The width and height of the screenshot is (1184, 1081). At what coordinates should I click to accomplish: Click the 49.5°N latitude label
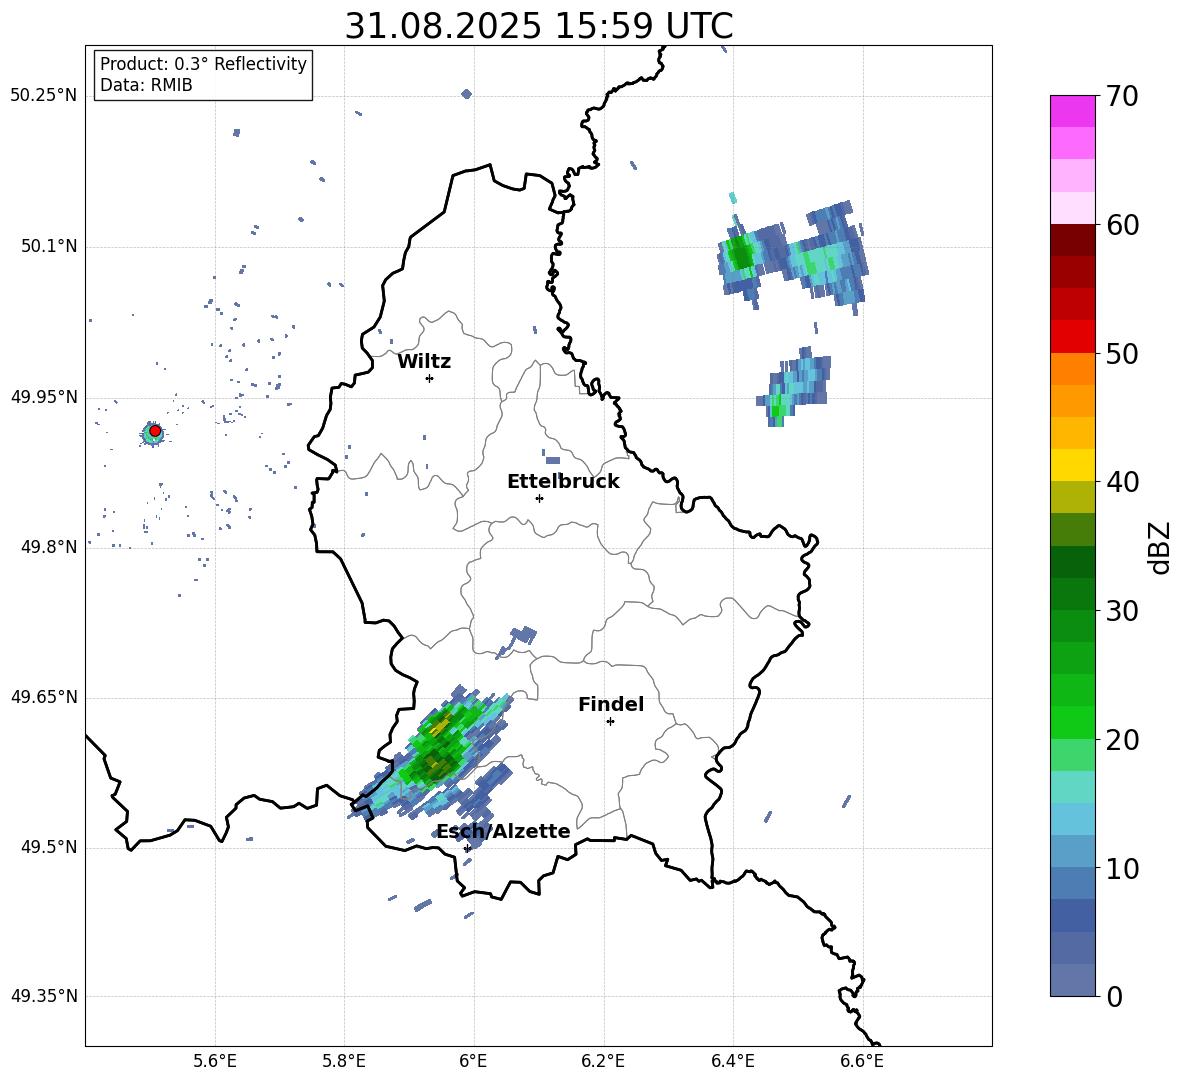point(50,847)
